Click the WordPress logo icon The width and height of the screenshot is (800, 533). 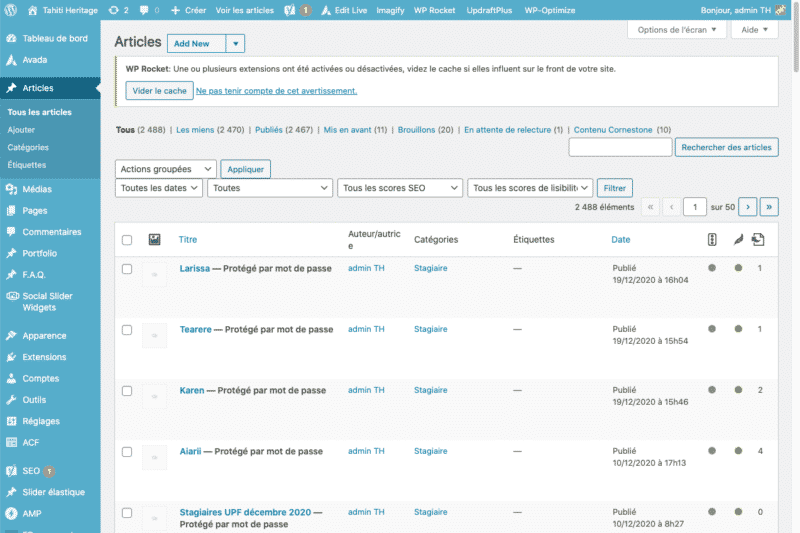click(x=11, y=10)
